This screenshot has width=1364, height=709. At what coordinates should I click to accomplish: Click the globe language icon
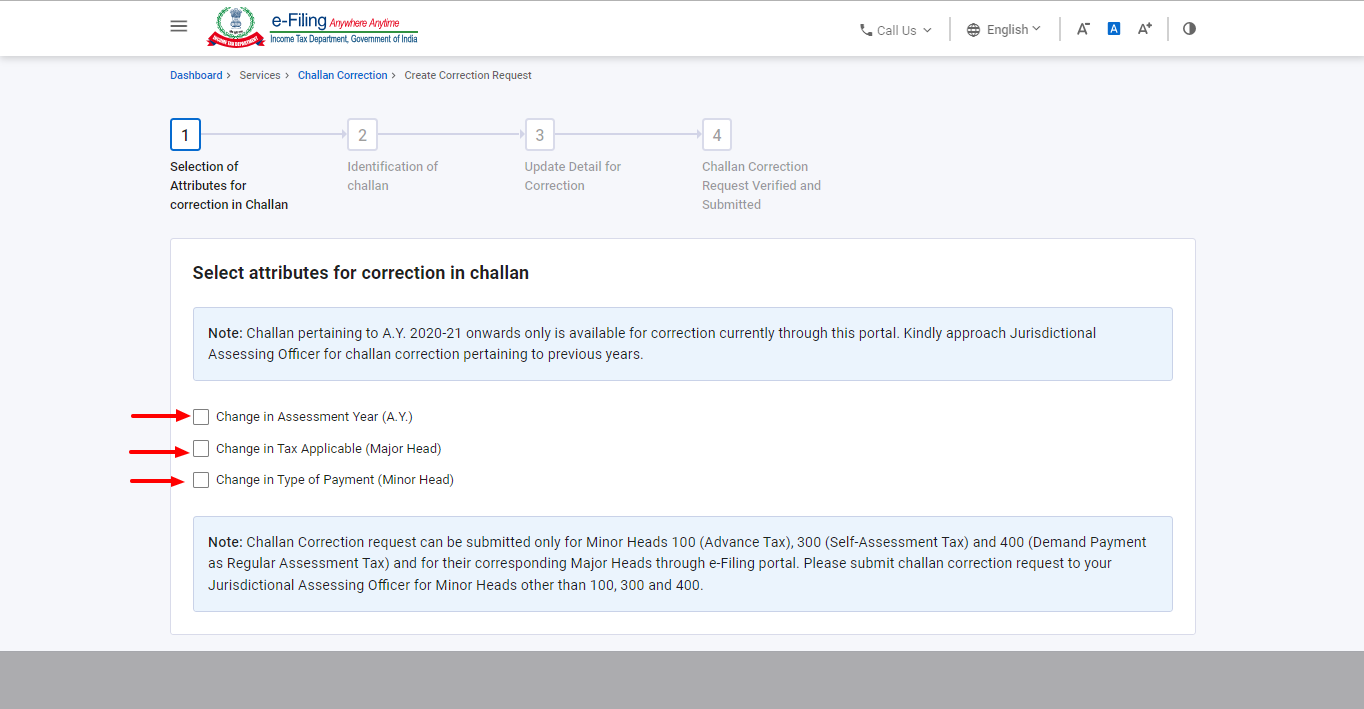tap(974, 29)
